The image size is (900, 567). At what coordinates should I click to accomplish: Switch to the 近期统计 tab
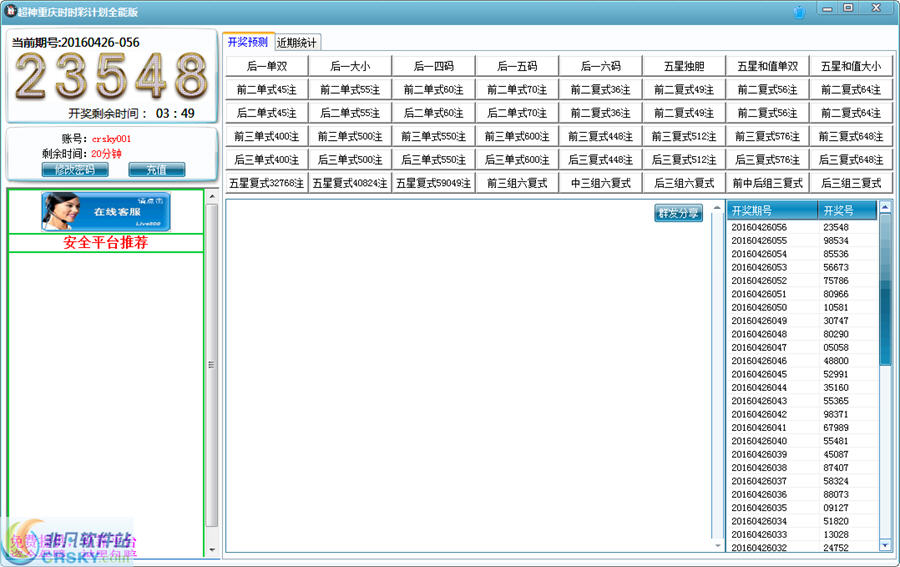tap(297, 42)
